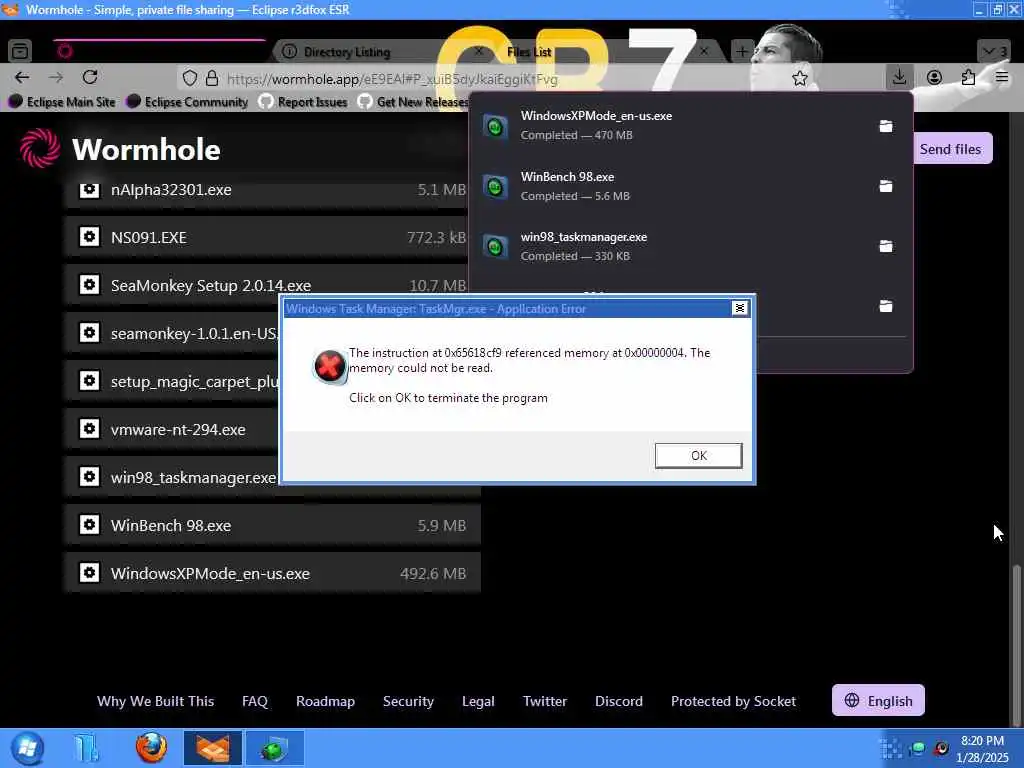Open the tracking protection shield icon
Screen dimensions: 1024x768
click(x=189, y=78)
